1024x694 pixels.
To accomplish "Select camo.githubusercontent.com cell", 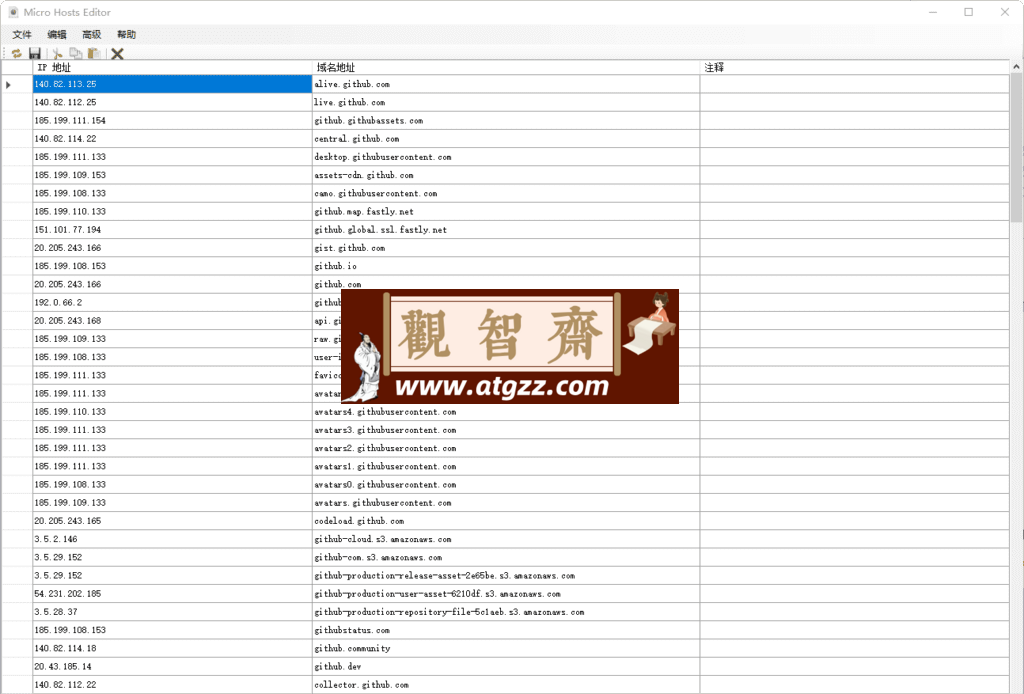I will point(506,194).
